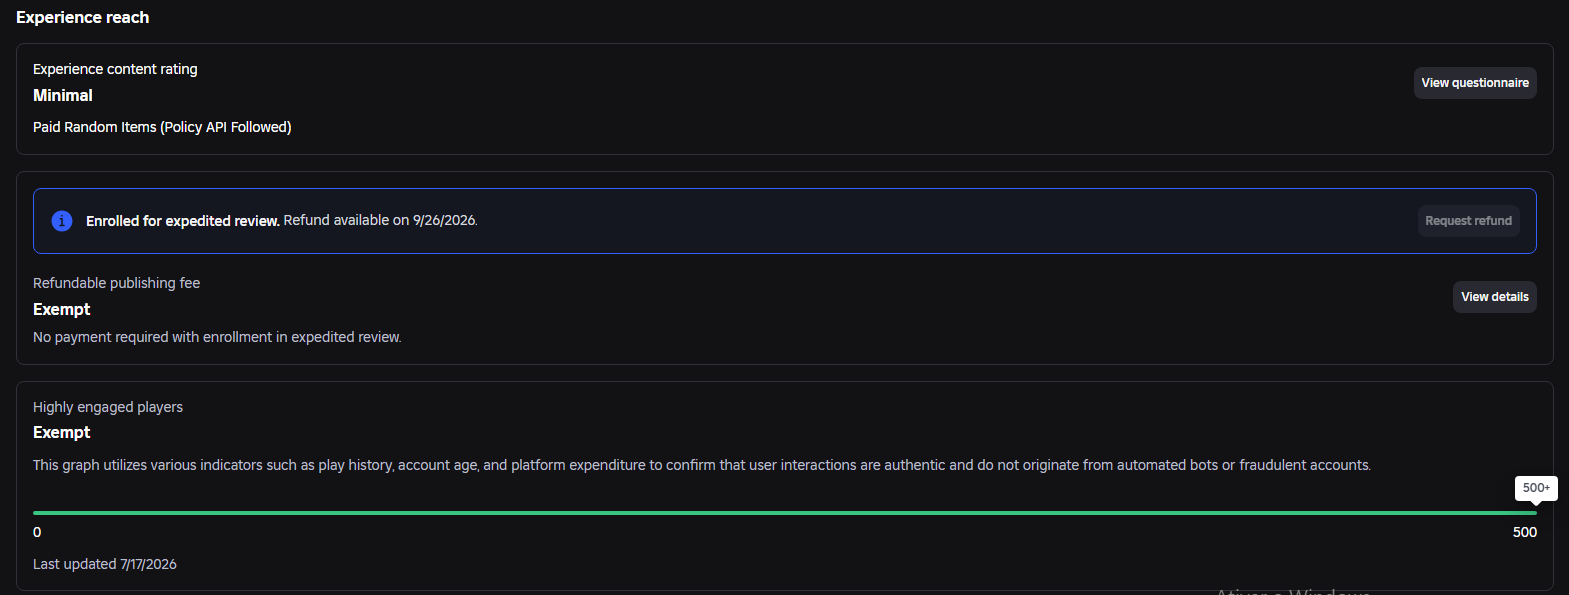Click the Minimal content rating value

coord(63,95)
